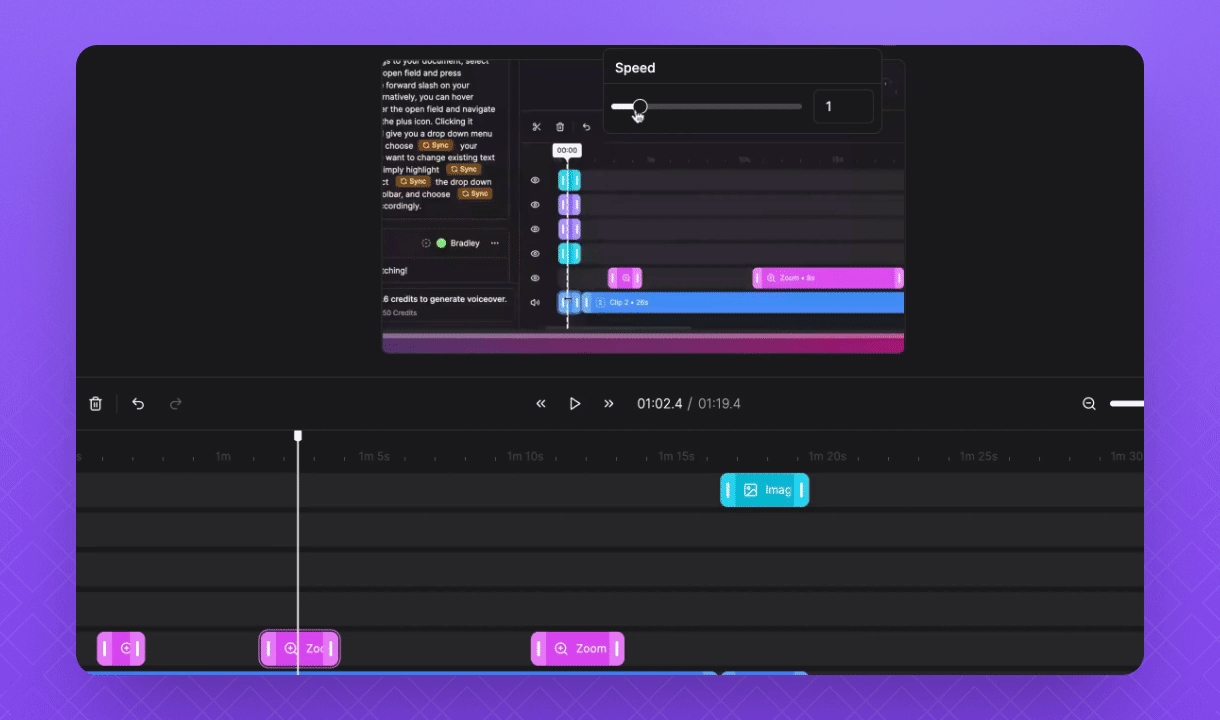Click the left trim handle of Image clip
The height and width of the screenshot is (720, 1220).
click(x=728, y=490)
